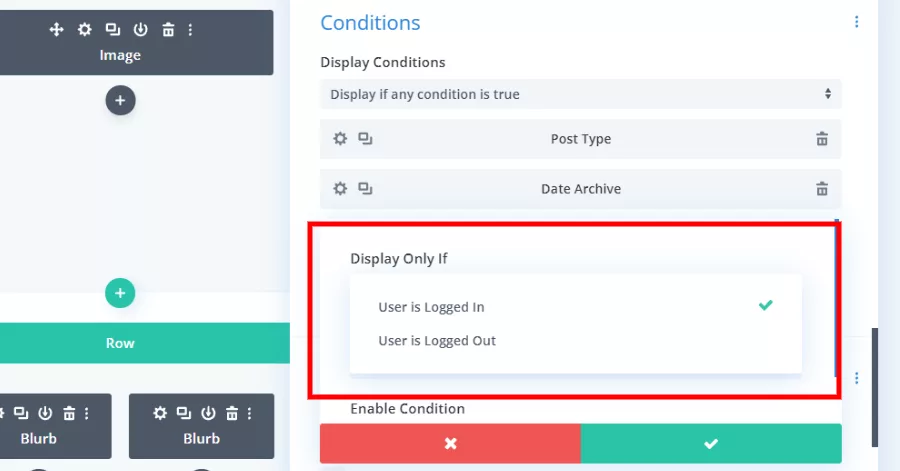
Task: Delete the Image module with trash icon
Action: (168, 29)
